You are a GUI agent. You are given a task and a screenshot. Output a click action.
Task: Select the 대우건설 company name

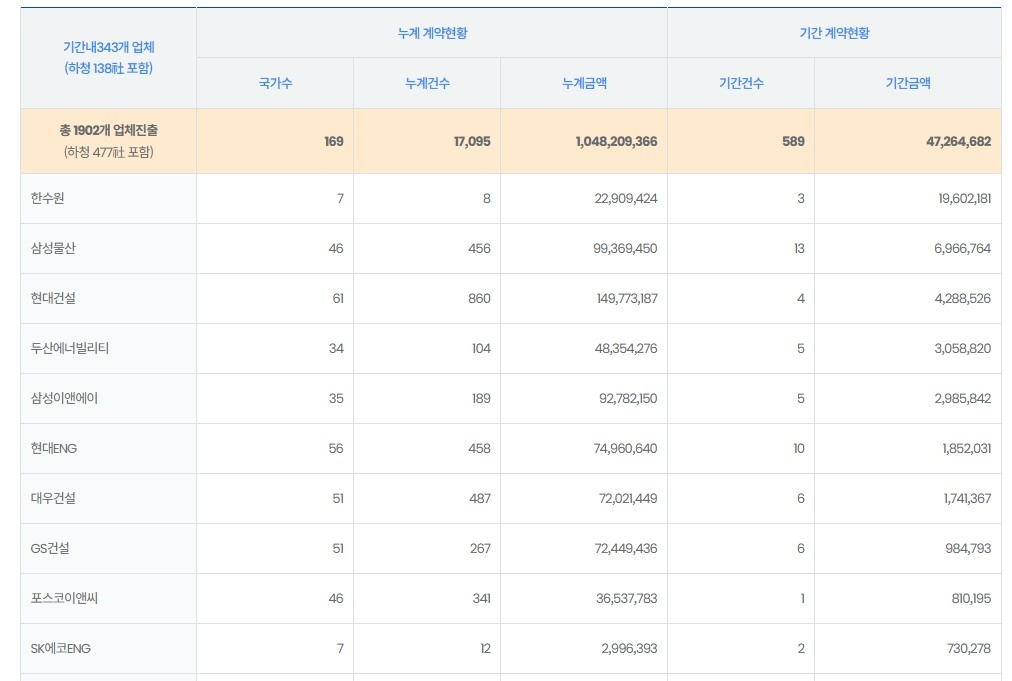53,499
